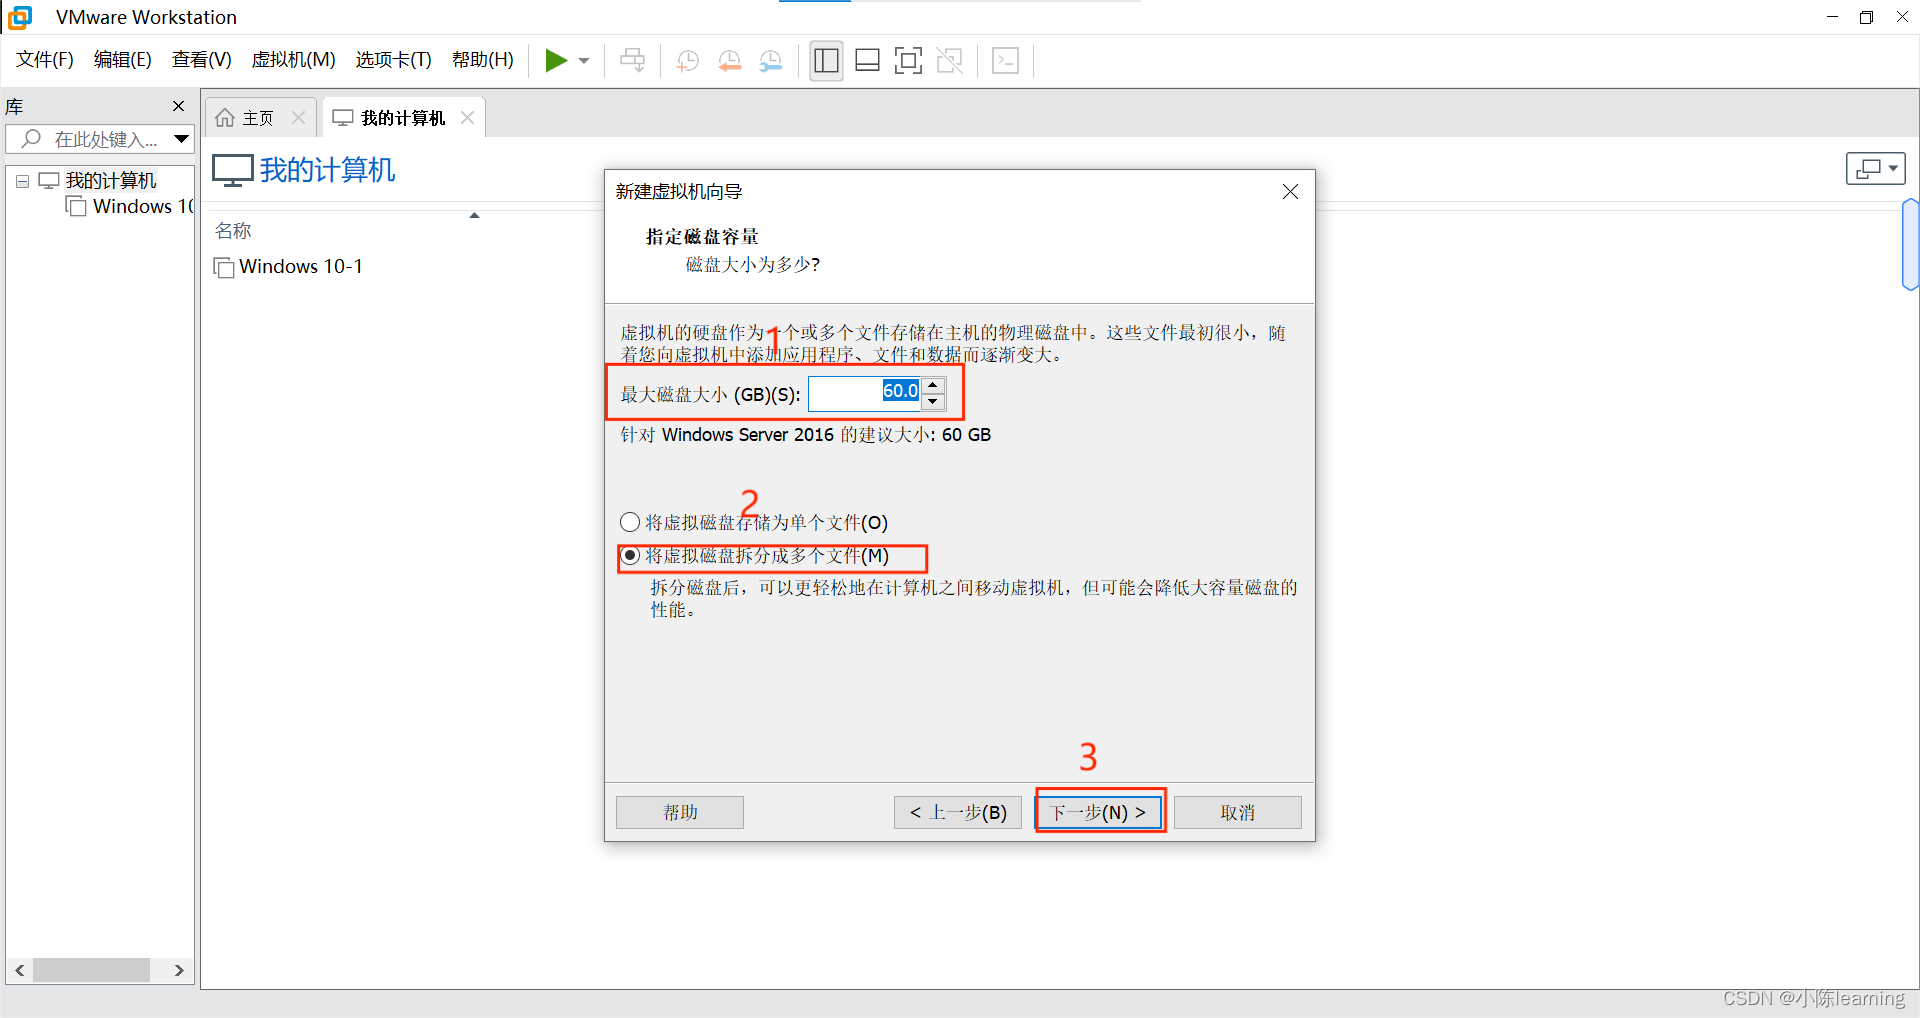Open the library search filter dropdown
The height and width of the screenshot is (1018, 1920).
[181, 139]
